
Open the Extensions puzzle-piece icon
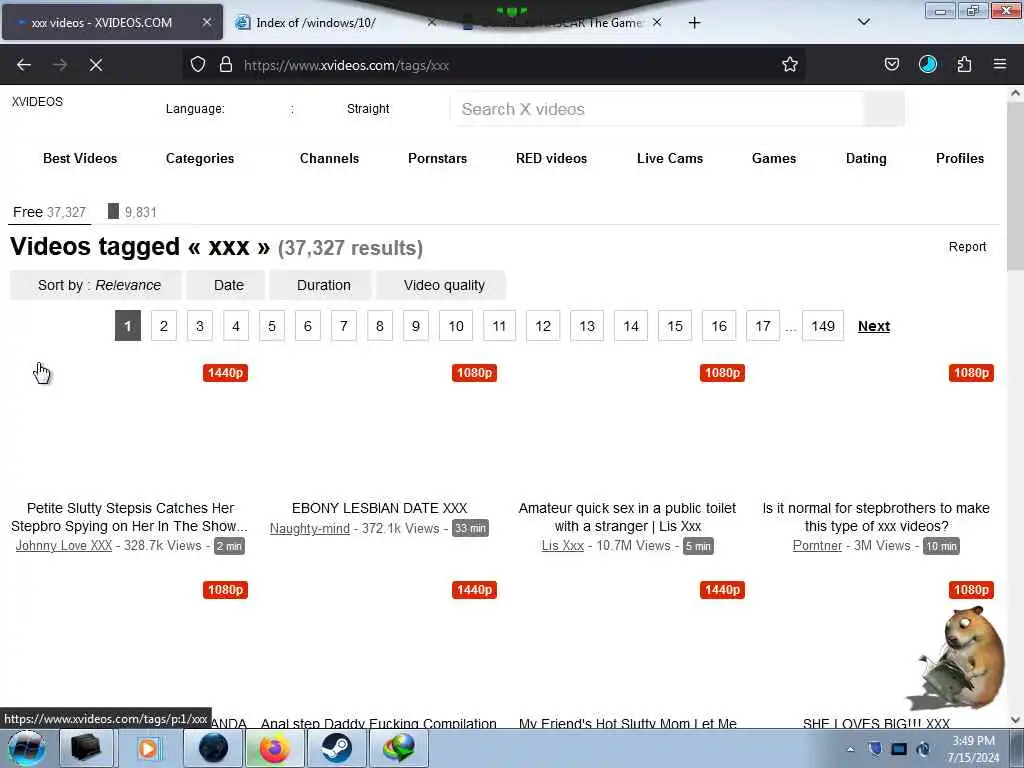(x=964, y=65)
